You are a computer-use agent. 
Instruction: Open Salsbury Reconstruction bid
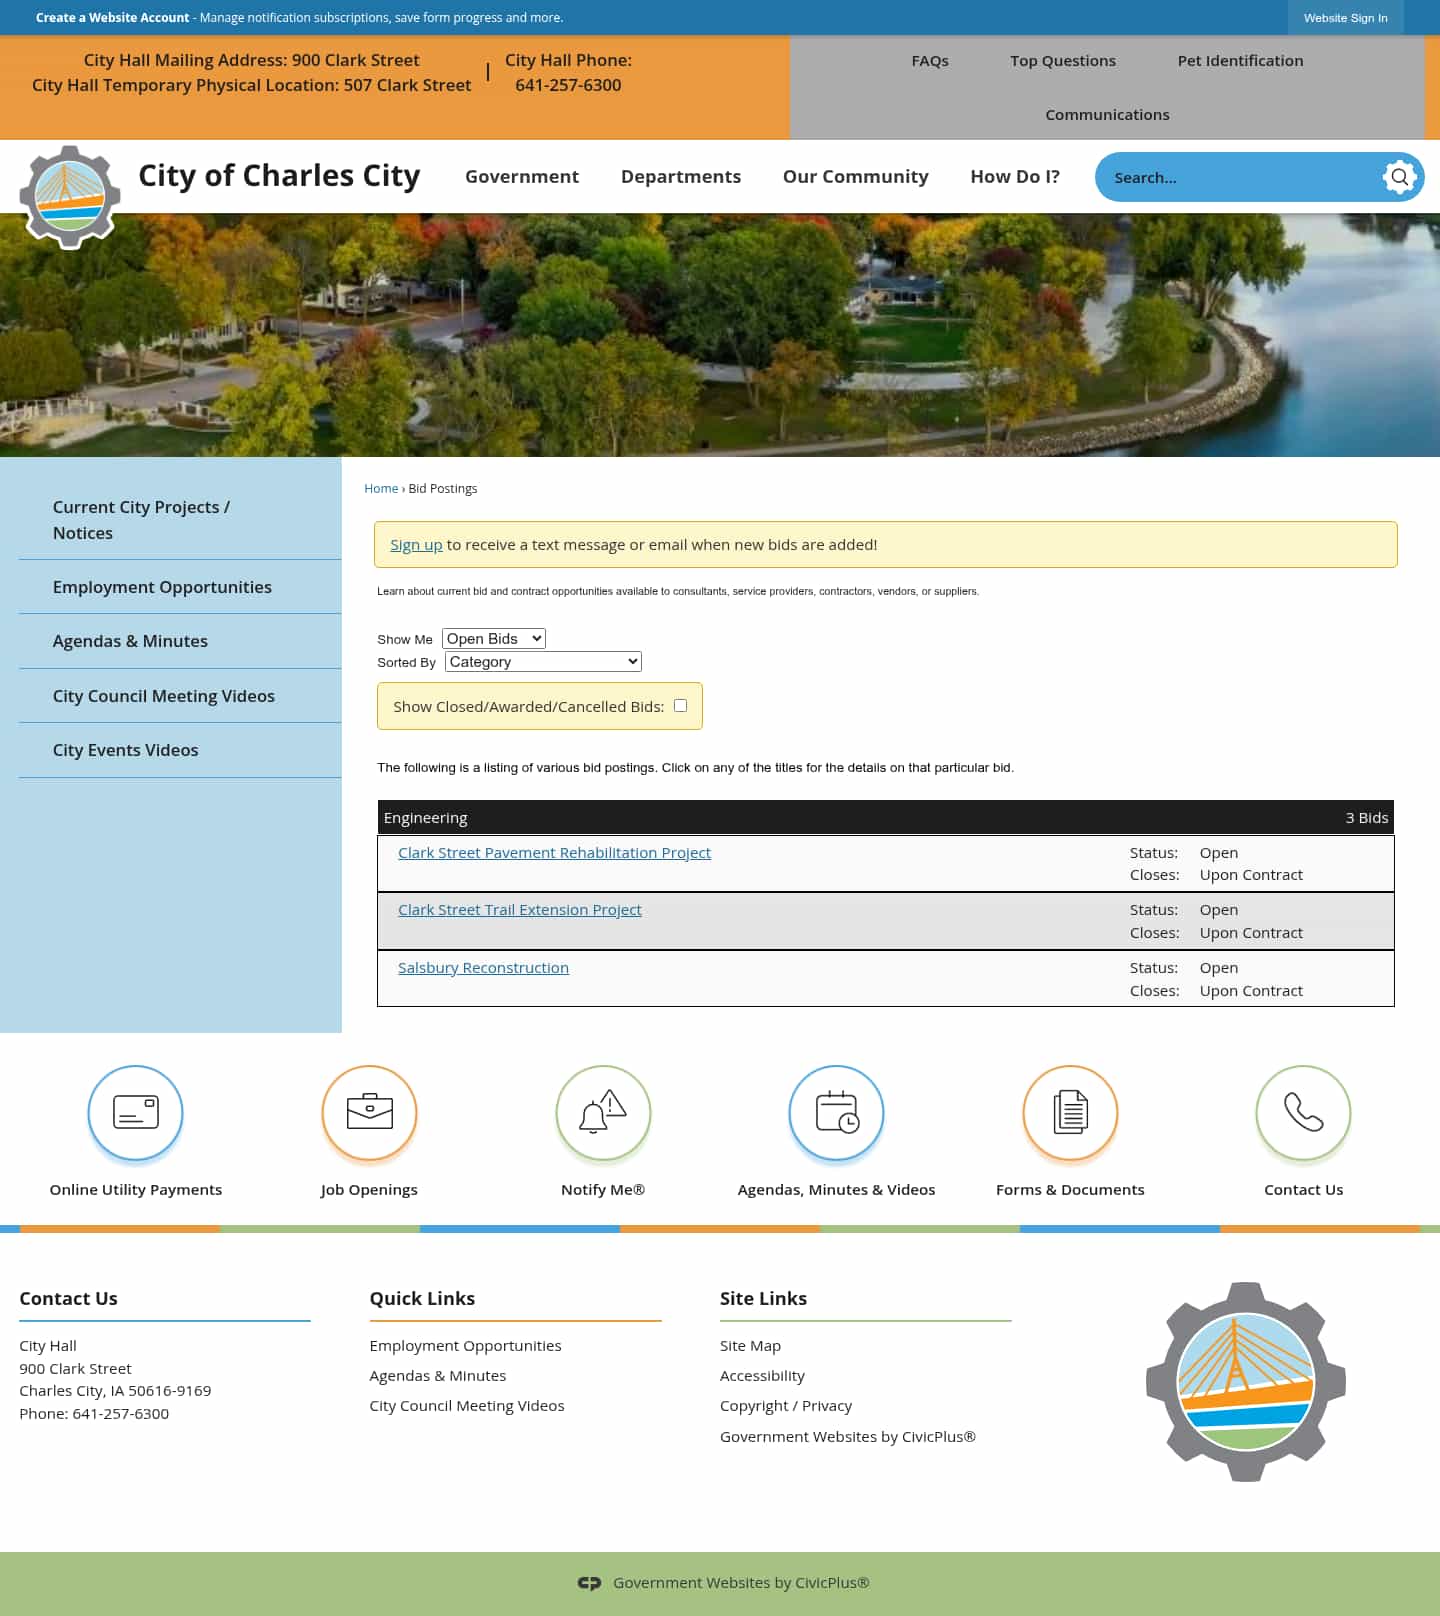point(483,968)
